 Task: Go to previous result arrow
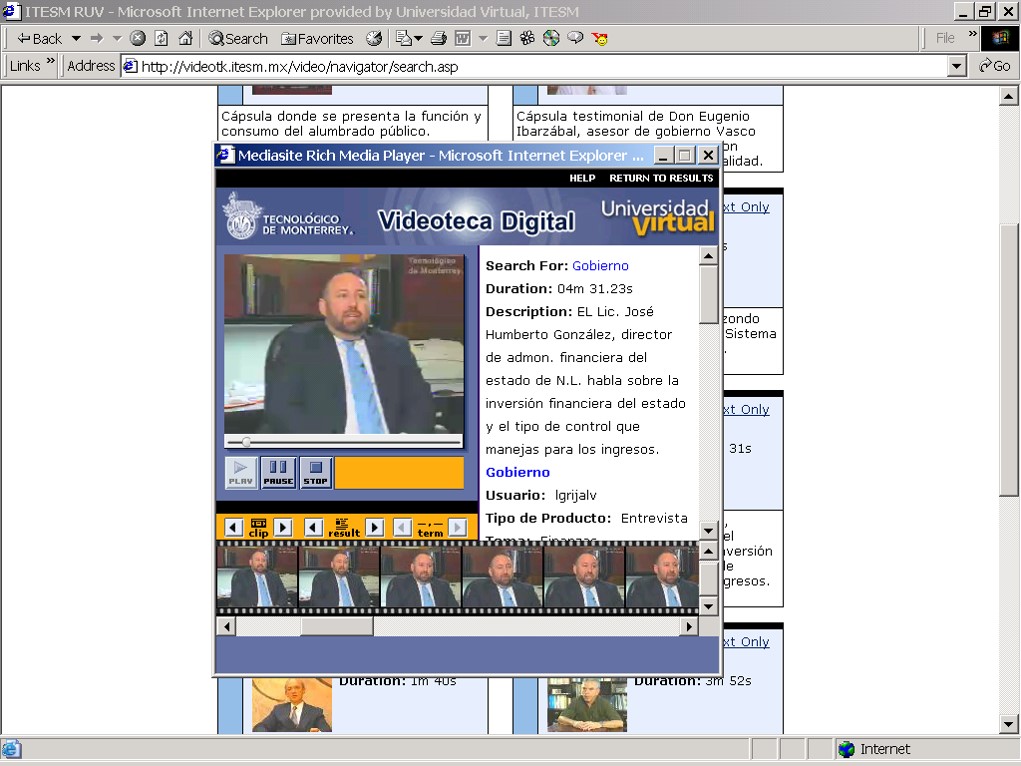[314, 527]
